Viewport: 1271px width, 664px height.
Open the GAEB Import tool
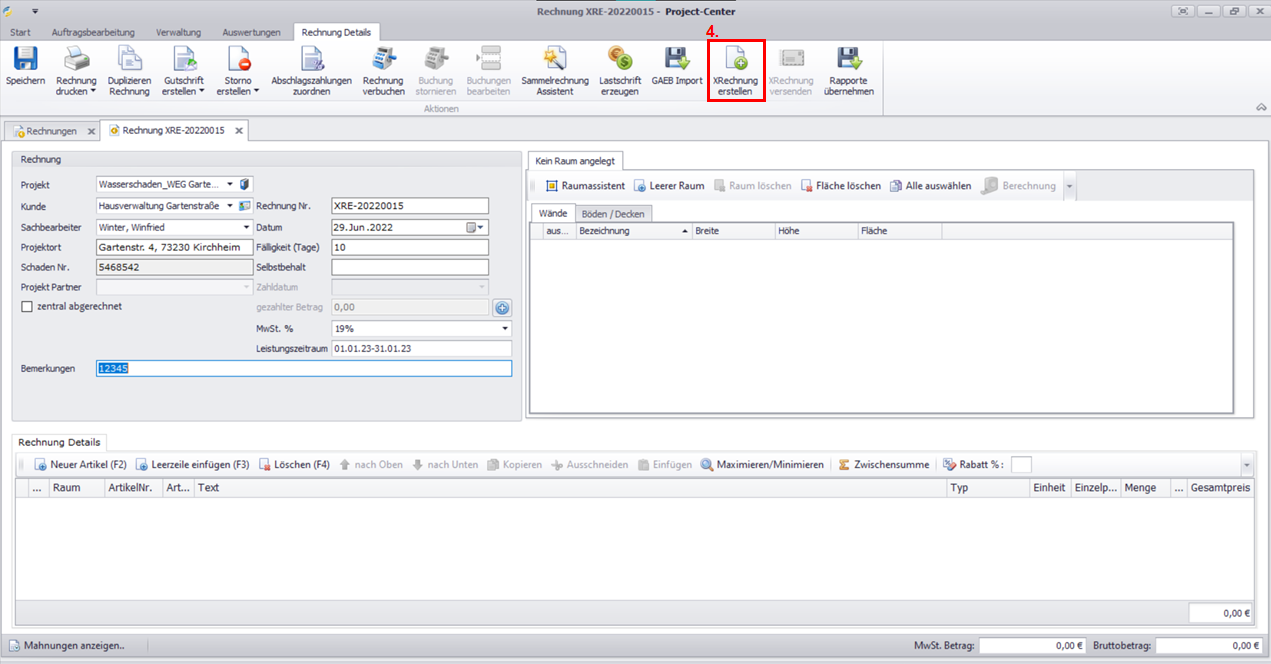point(677,60)
